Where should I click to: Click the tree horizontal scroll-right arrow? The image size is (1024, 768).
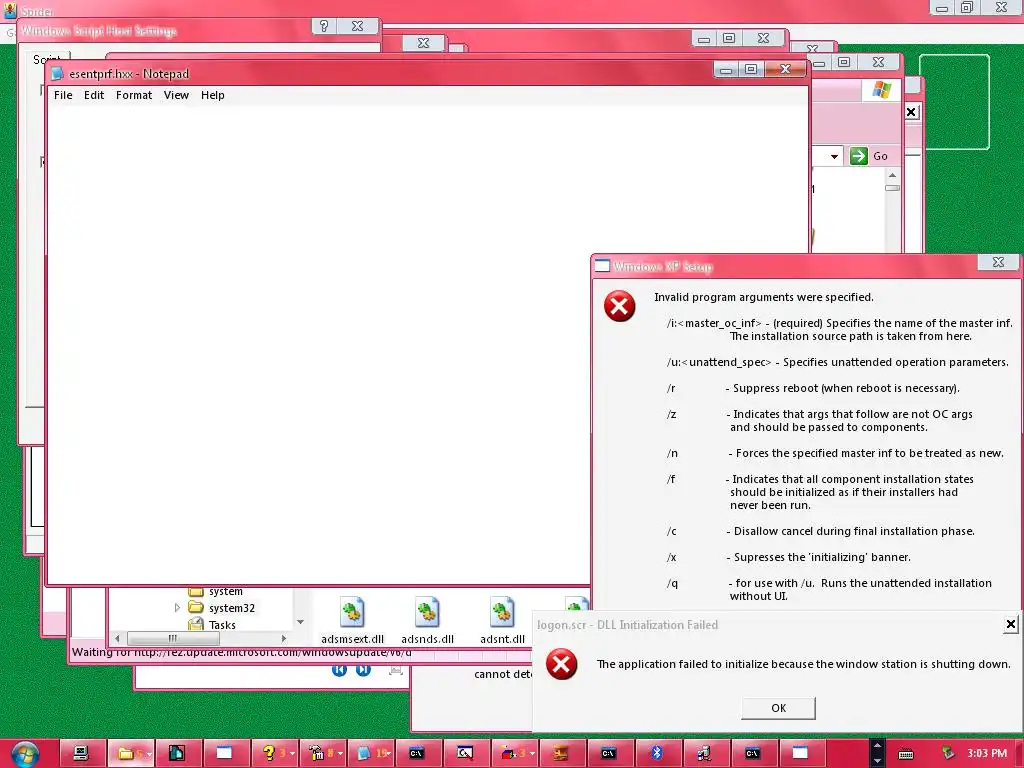click(283, 638)
